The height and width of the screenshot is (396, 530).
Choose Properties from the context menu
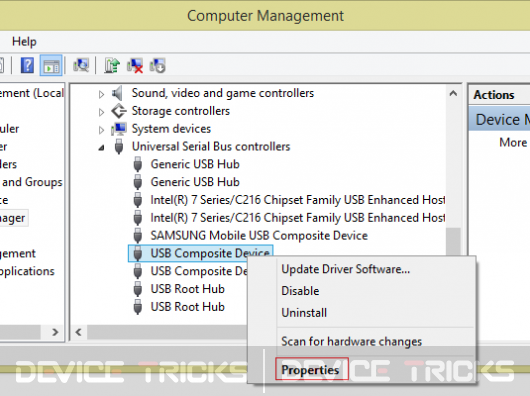click(x=310, y=370)
